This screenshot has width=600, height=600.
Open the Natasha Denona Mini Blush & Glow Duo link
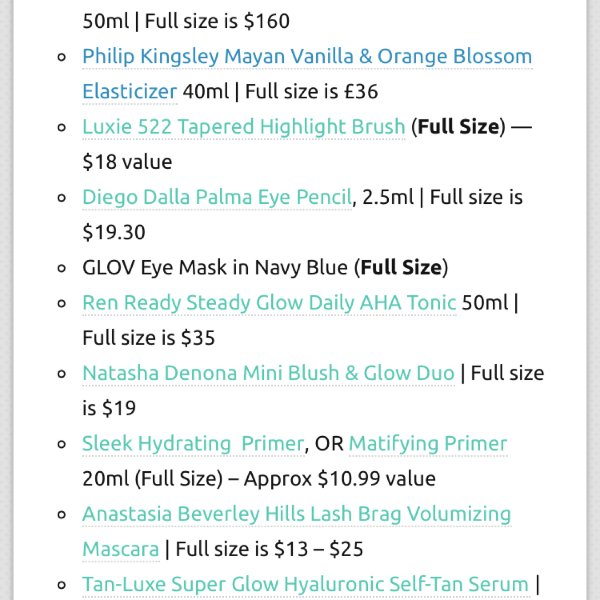268,373
